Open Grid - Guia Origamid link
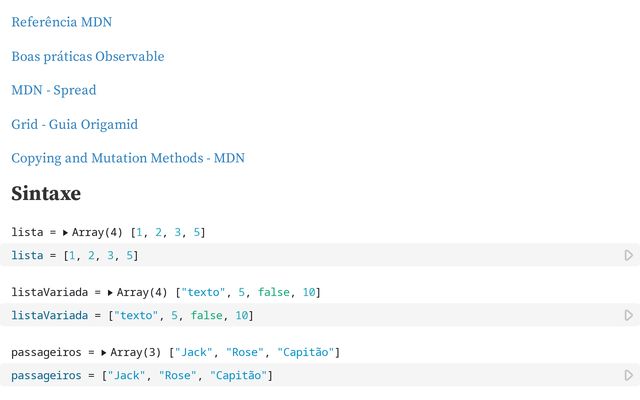 pyautogui.click(x=74, y=124)
